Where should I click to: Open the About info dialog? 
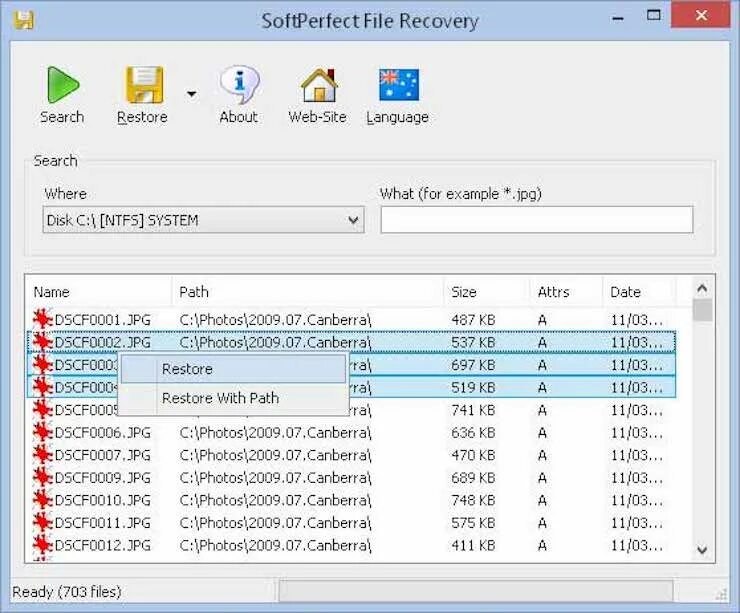[x=239, y=94]
